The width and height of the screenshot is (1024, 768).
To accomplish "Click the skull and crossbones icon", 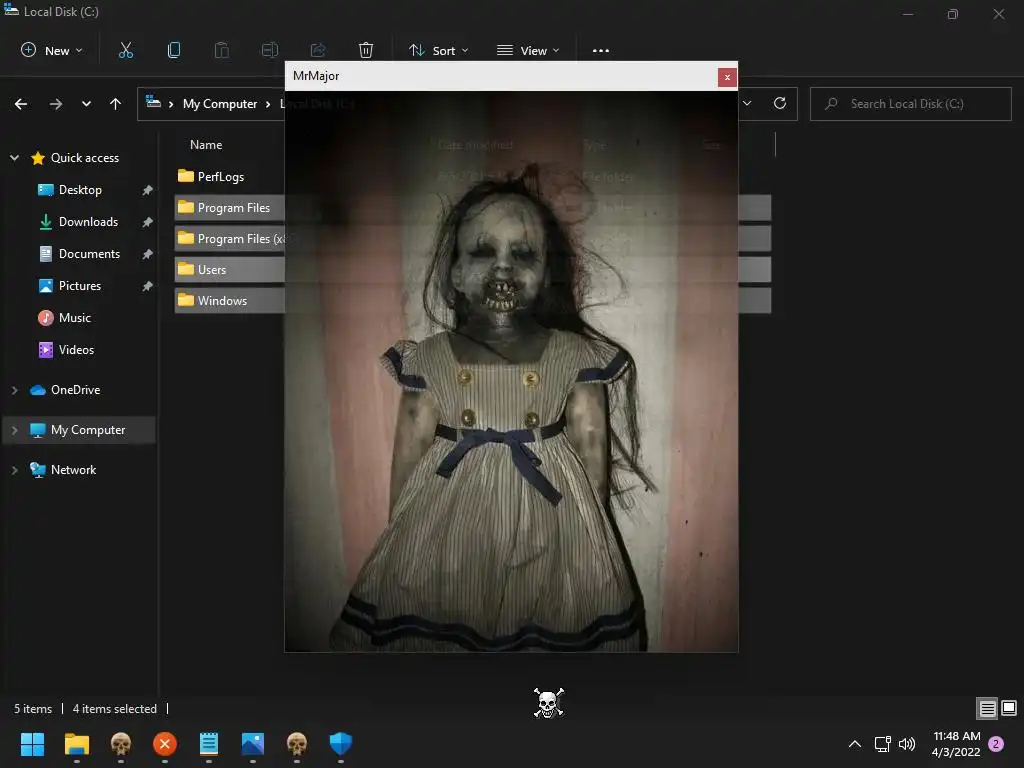I will (549, 703).
